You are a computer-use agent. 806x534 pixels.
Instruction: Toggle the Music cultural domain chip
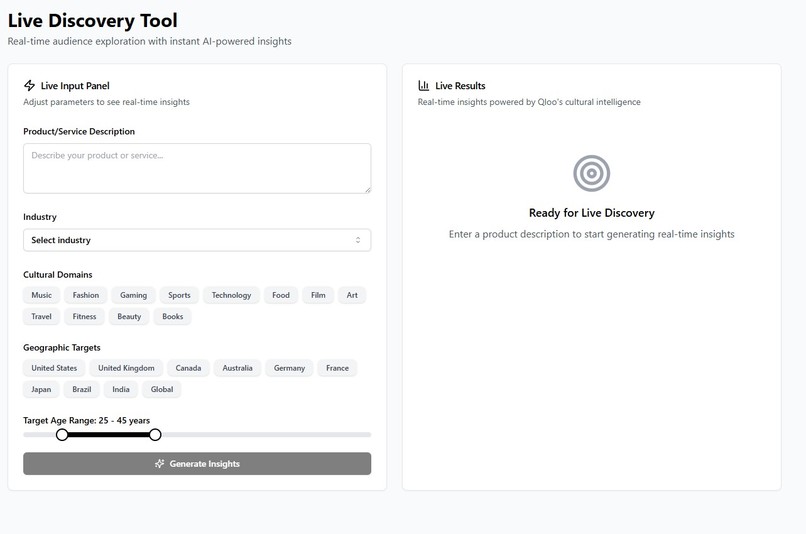pyautogui.click(x=42, y=295)
